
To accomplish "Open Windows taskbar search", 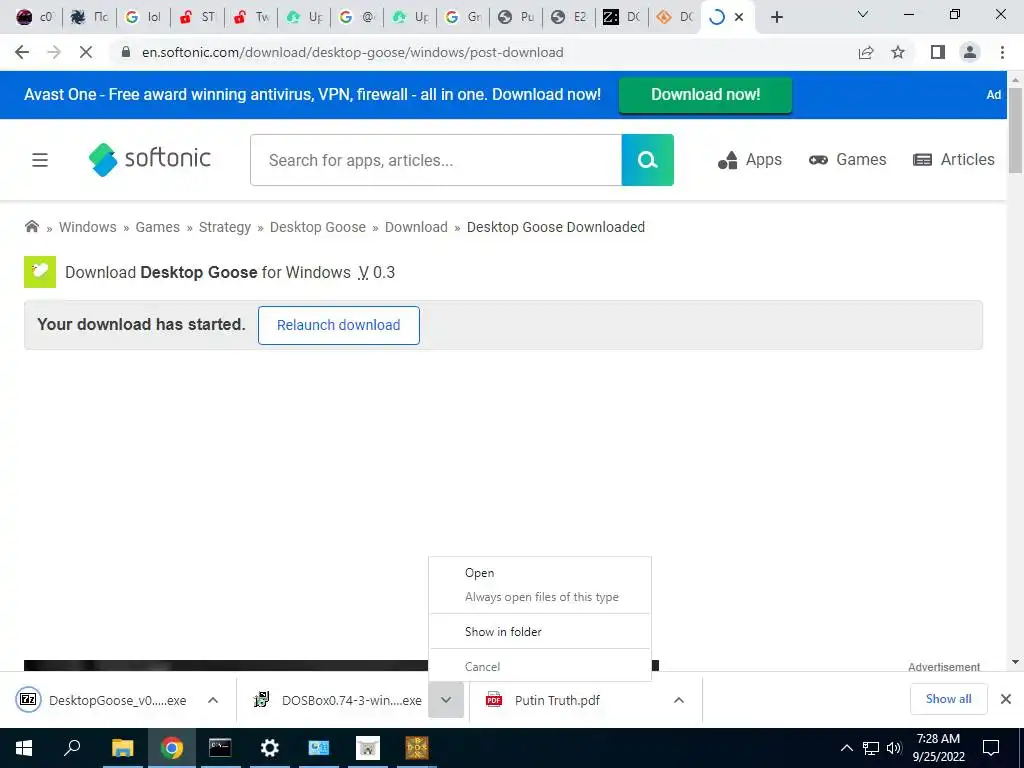I will pos(72,748).
